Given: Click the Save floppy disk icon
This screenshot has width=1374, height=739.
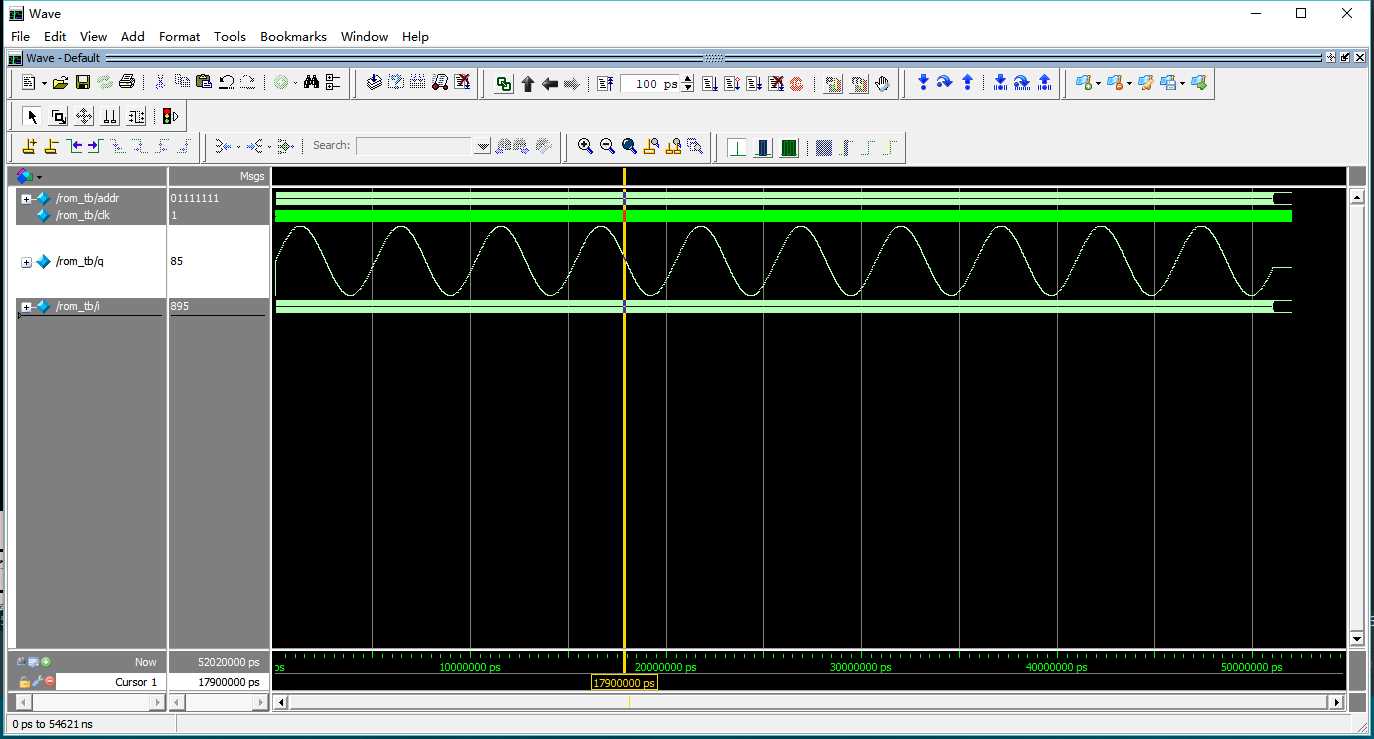Looking at the screenshot, I should [x=83, y=83].
